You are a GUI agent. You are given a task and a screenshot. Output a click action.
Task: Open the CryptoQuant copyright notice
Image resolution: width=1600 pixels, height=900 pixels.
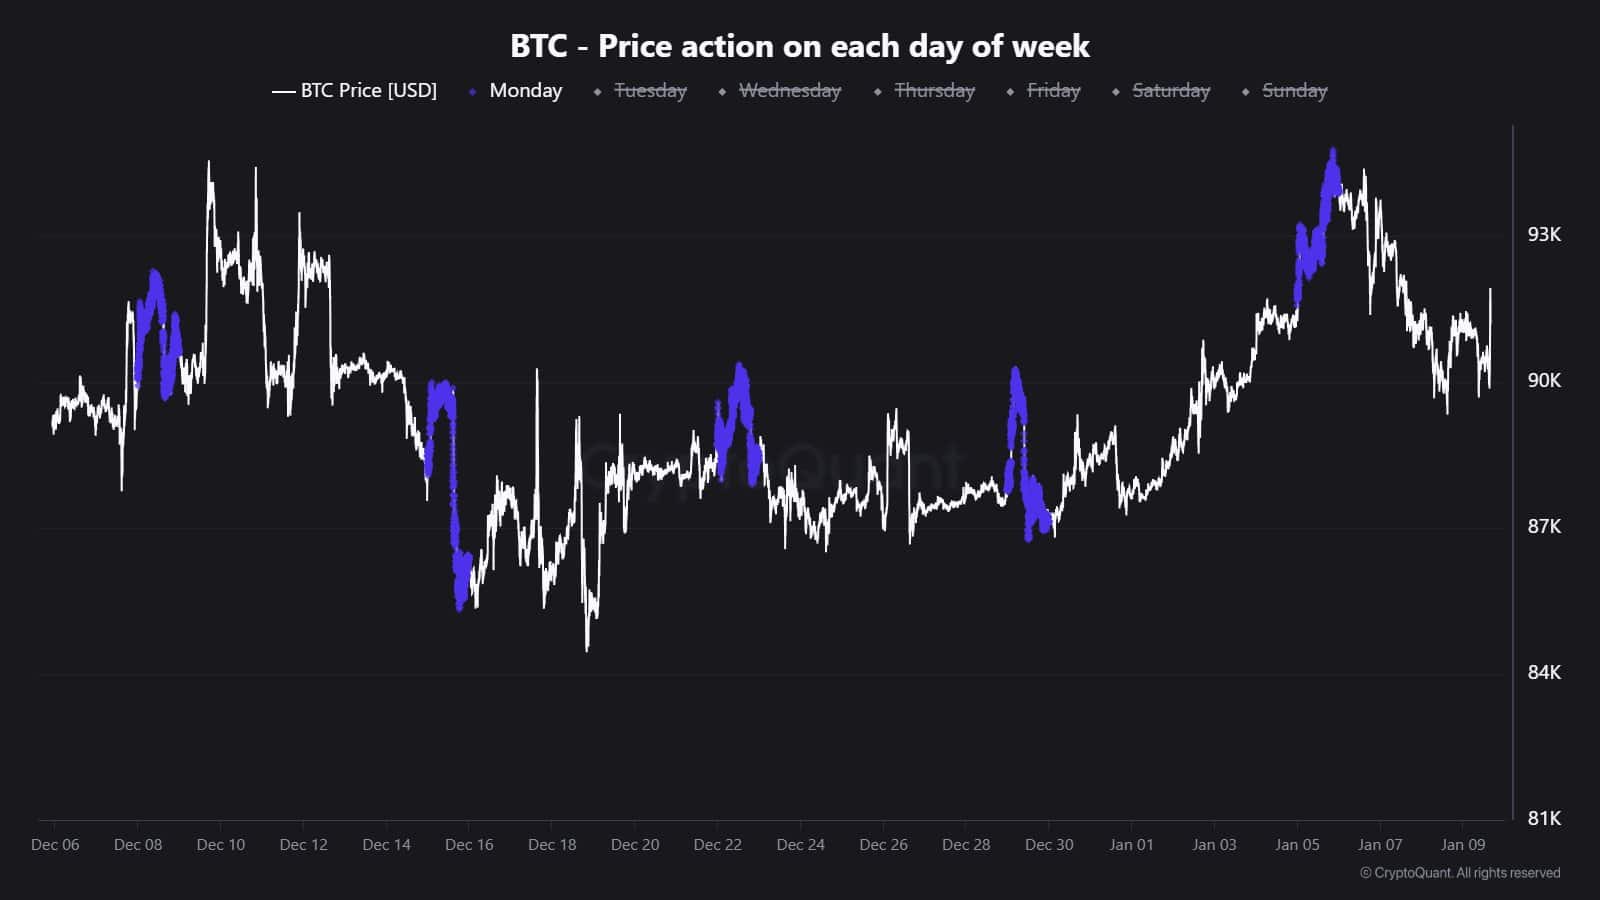(x=1459, y=873)
